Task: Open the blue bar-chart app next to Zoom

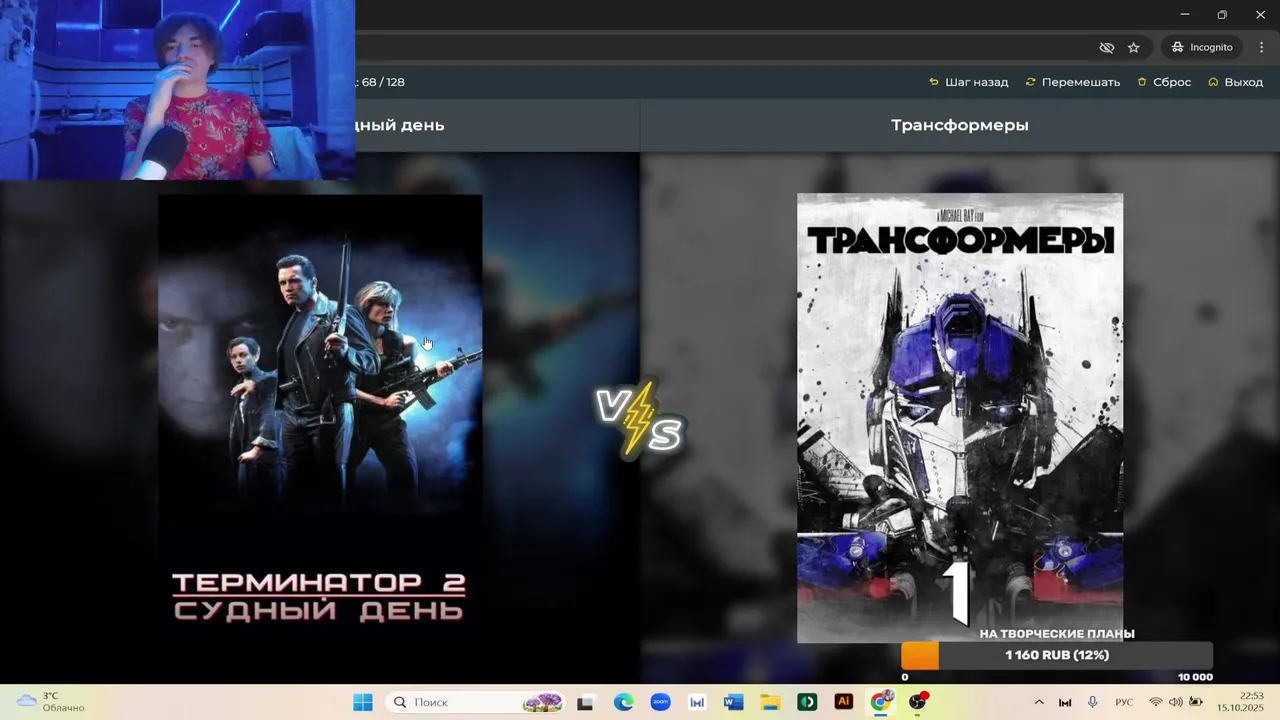Action: click(x=697, y=702)
